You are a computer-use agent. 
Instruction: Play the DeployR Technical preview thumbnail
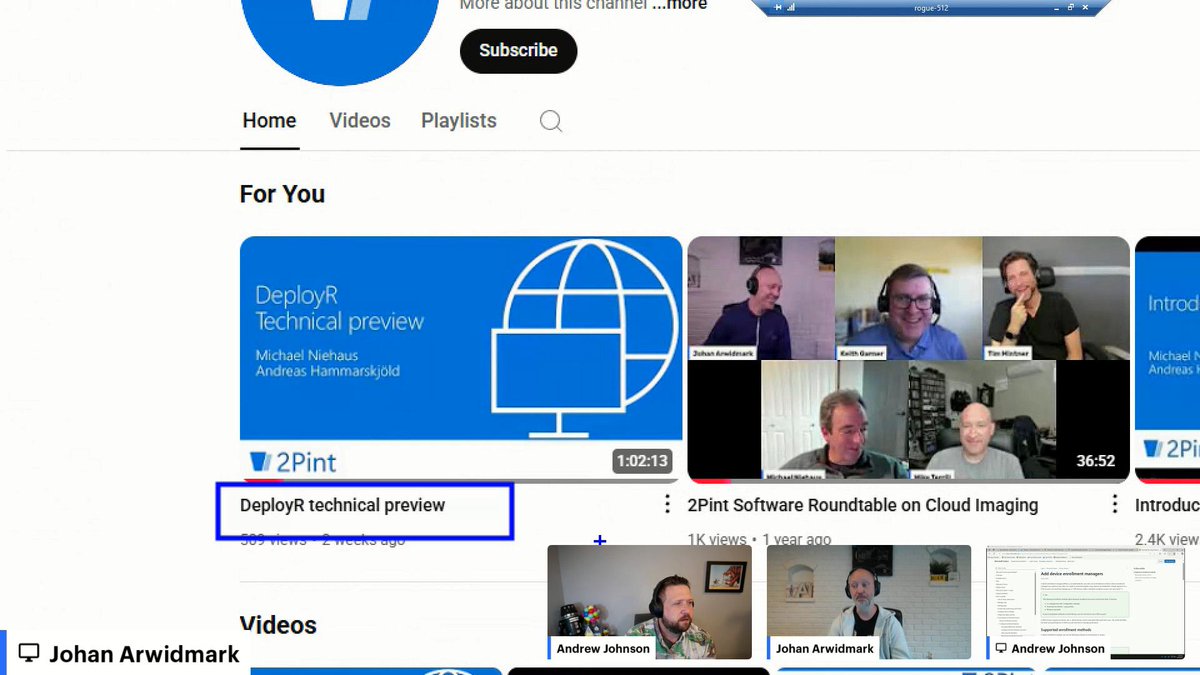(x=461, y=359)
